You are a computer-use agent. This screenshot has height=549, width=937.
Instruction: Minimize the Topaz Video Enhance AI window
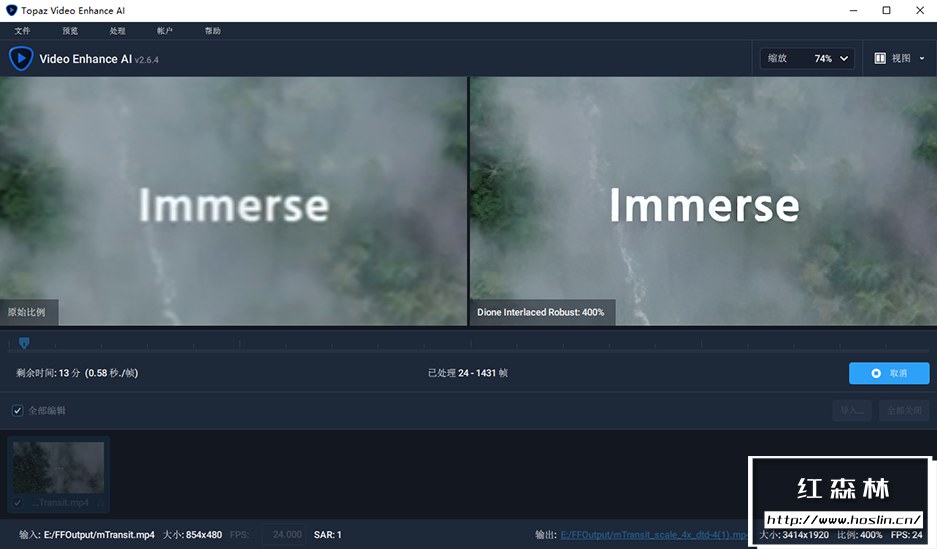tap(853, 10)
